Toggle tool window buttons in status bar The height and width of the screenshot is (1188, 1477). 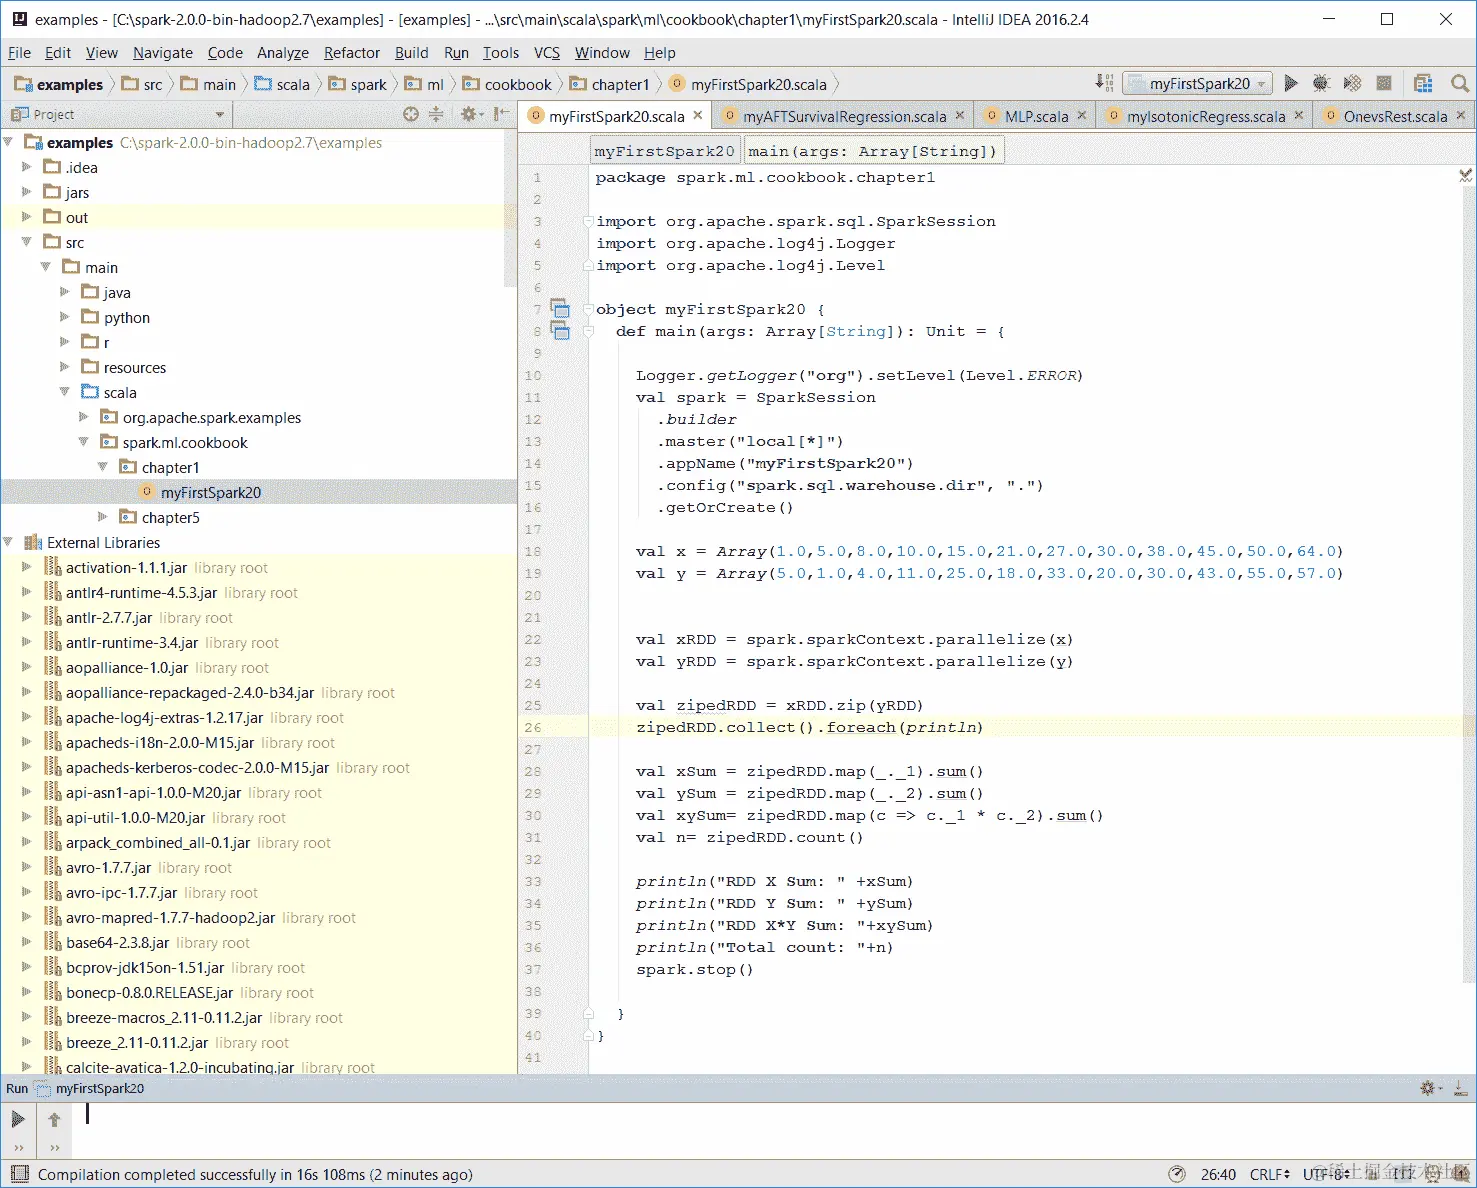point(18,1174)
